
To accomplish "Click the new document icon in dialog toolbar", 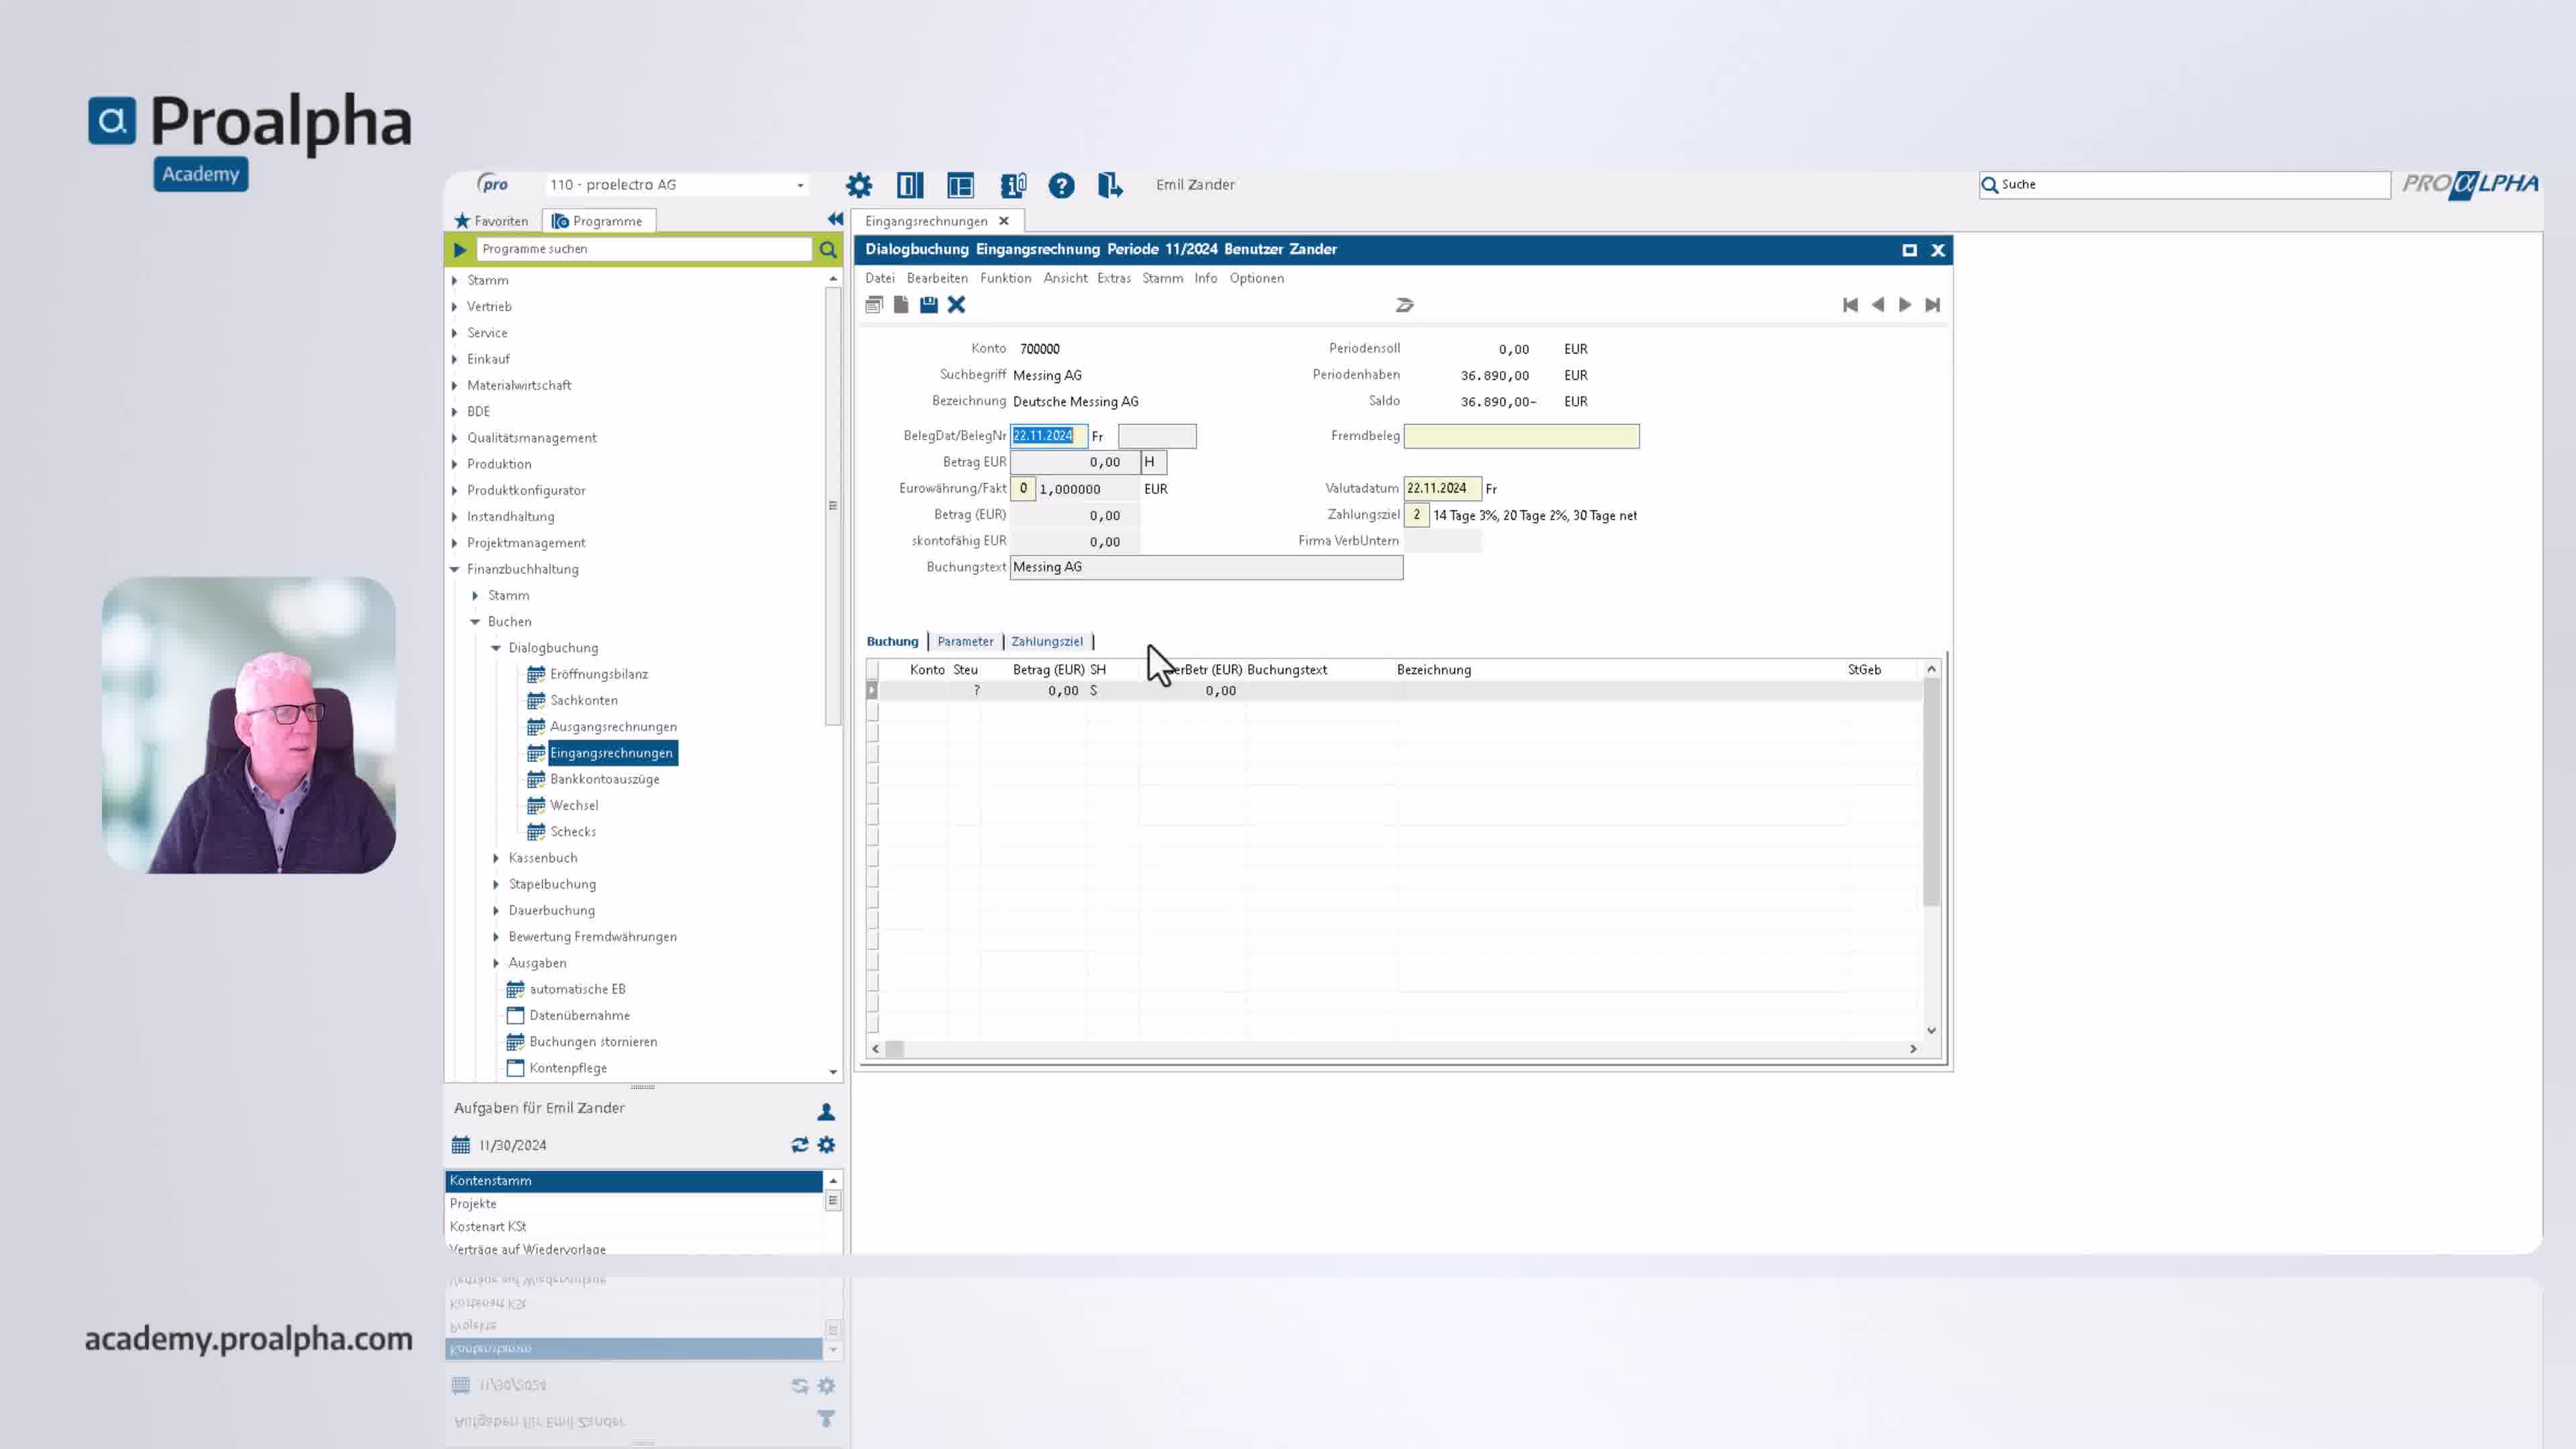I will [x=901, y=305].
